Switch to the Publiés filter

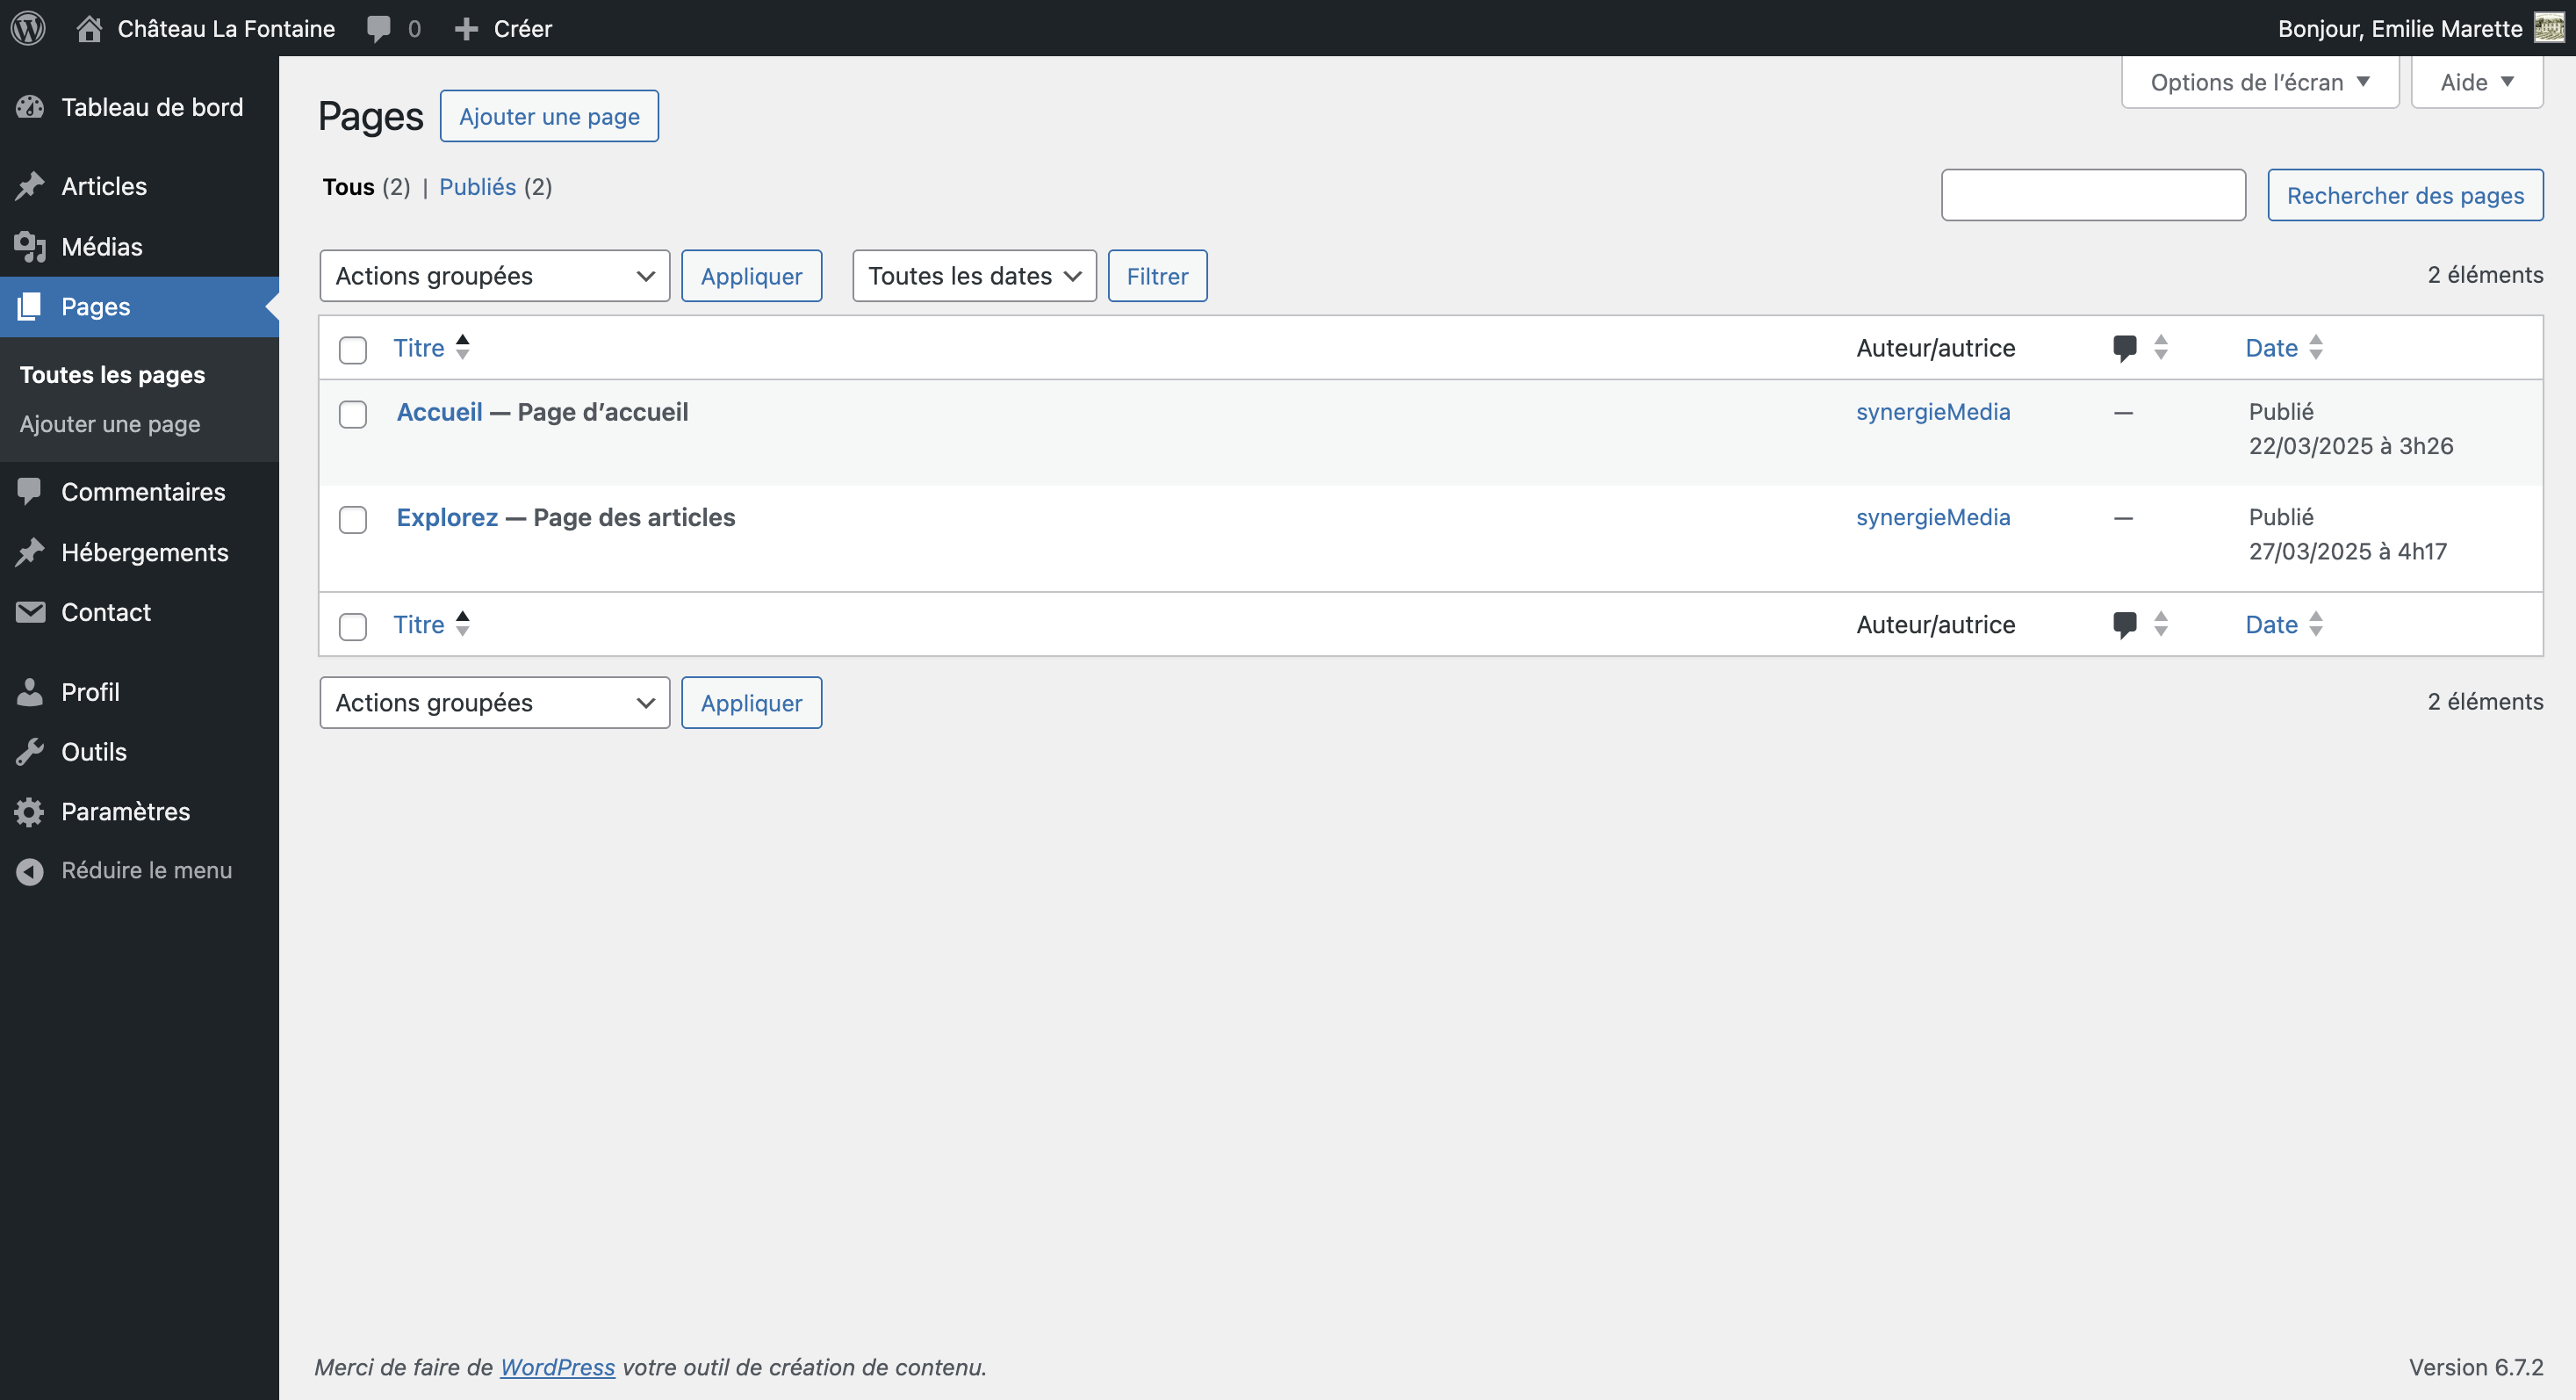click(478, 187)
